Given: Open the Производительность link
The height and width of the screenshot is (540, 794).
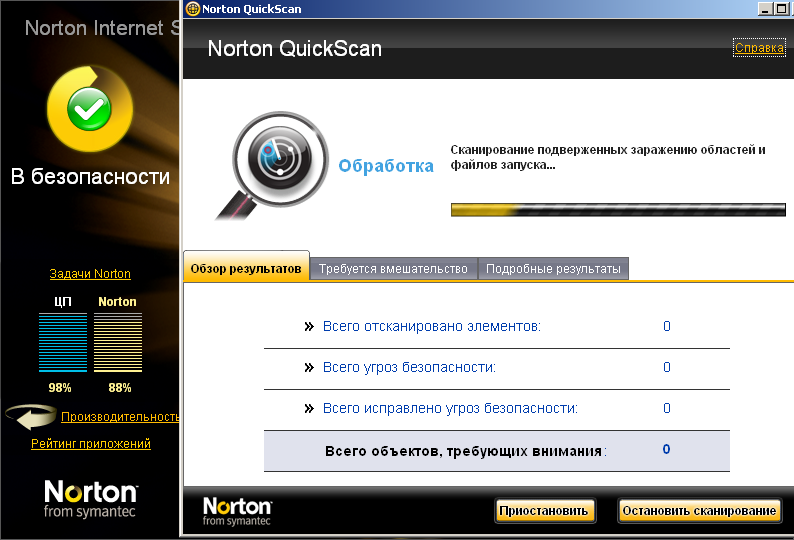Looking at the screenshot, I should (x=120, y=417).
